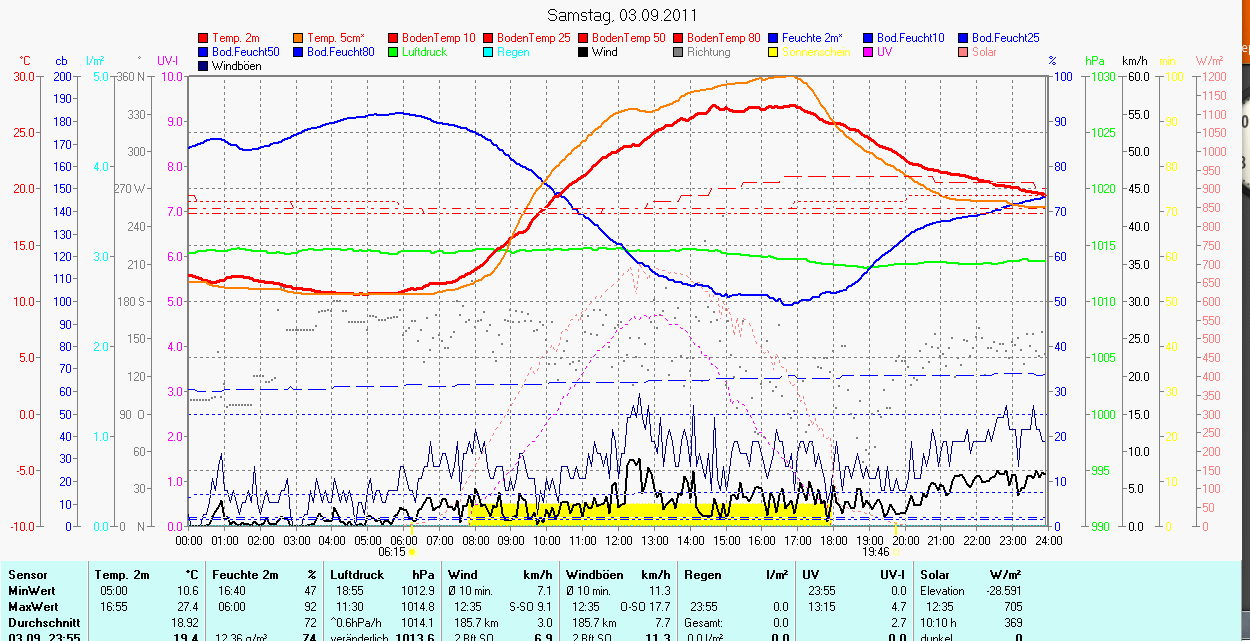Click the °C axis unit header
Viewport: 1250px width, 641px height.
(26, 61)
